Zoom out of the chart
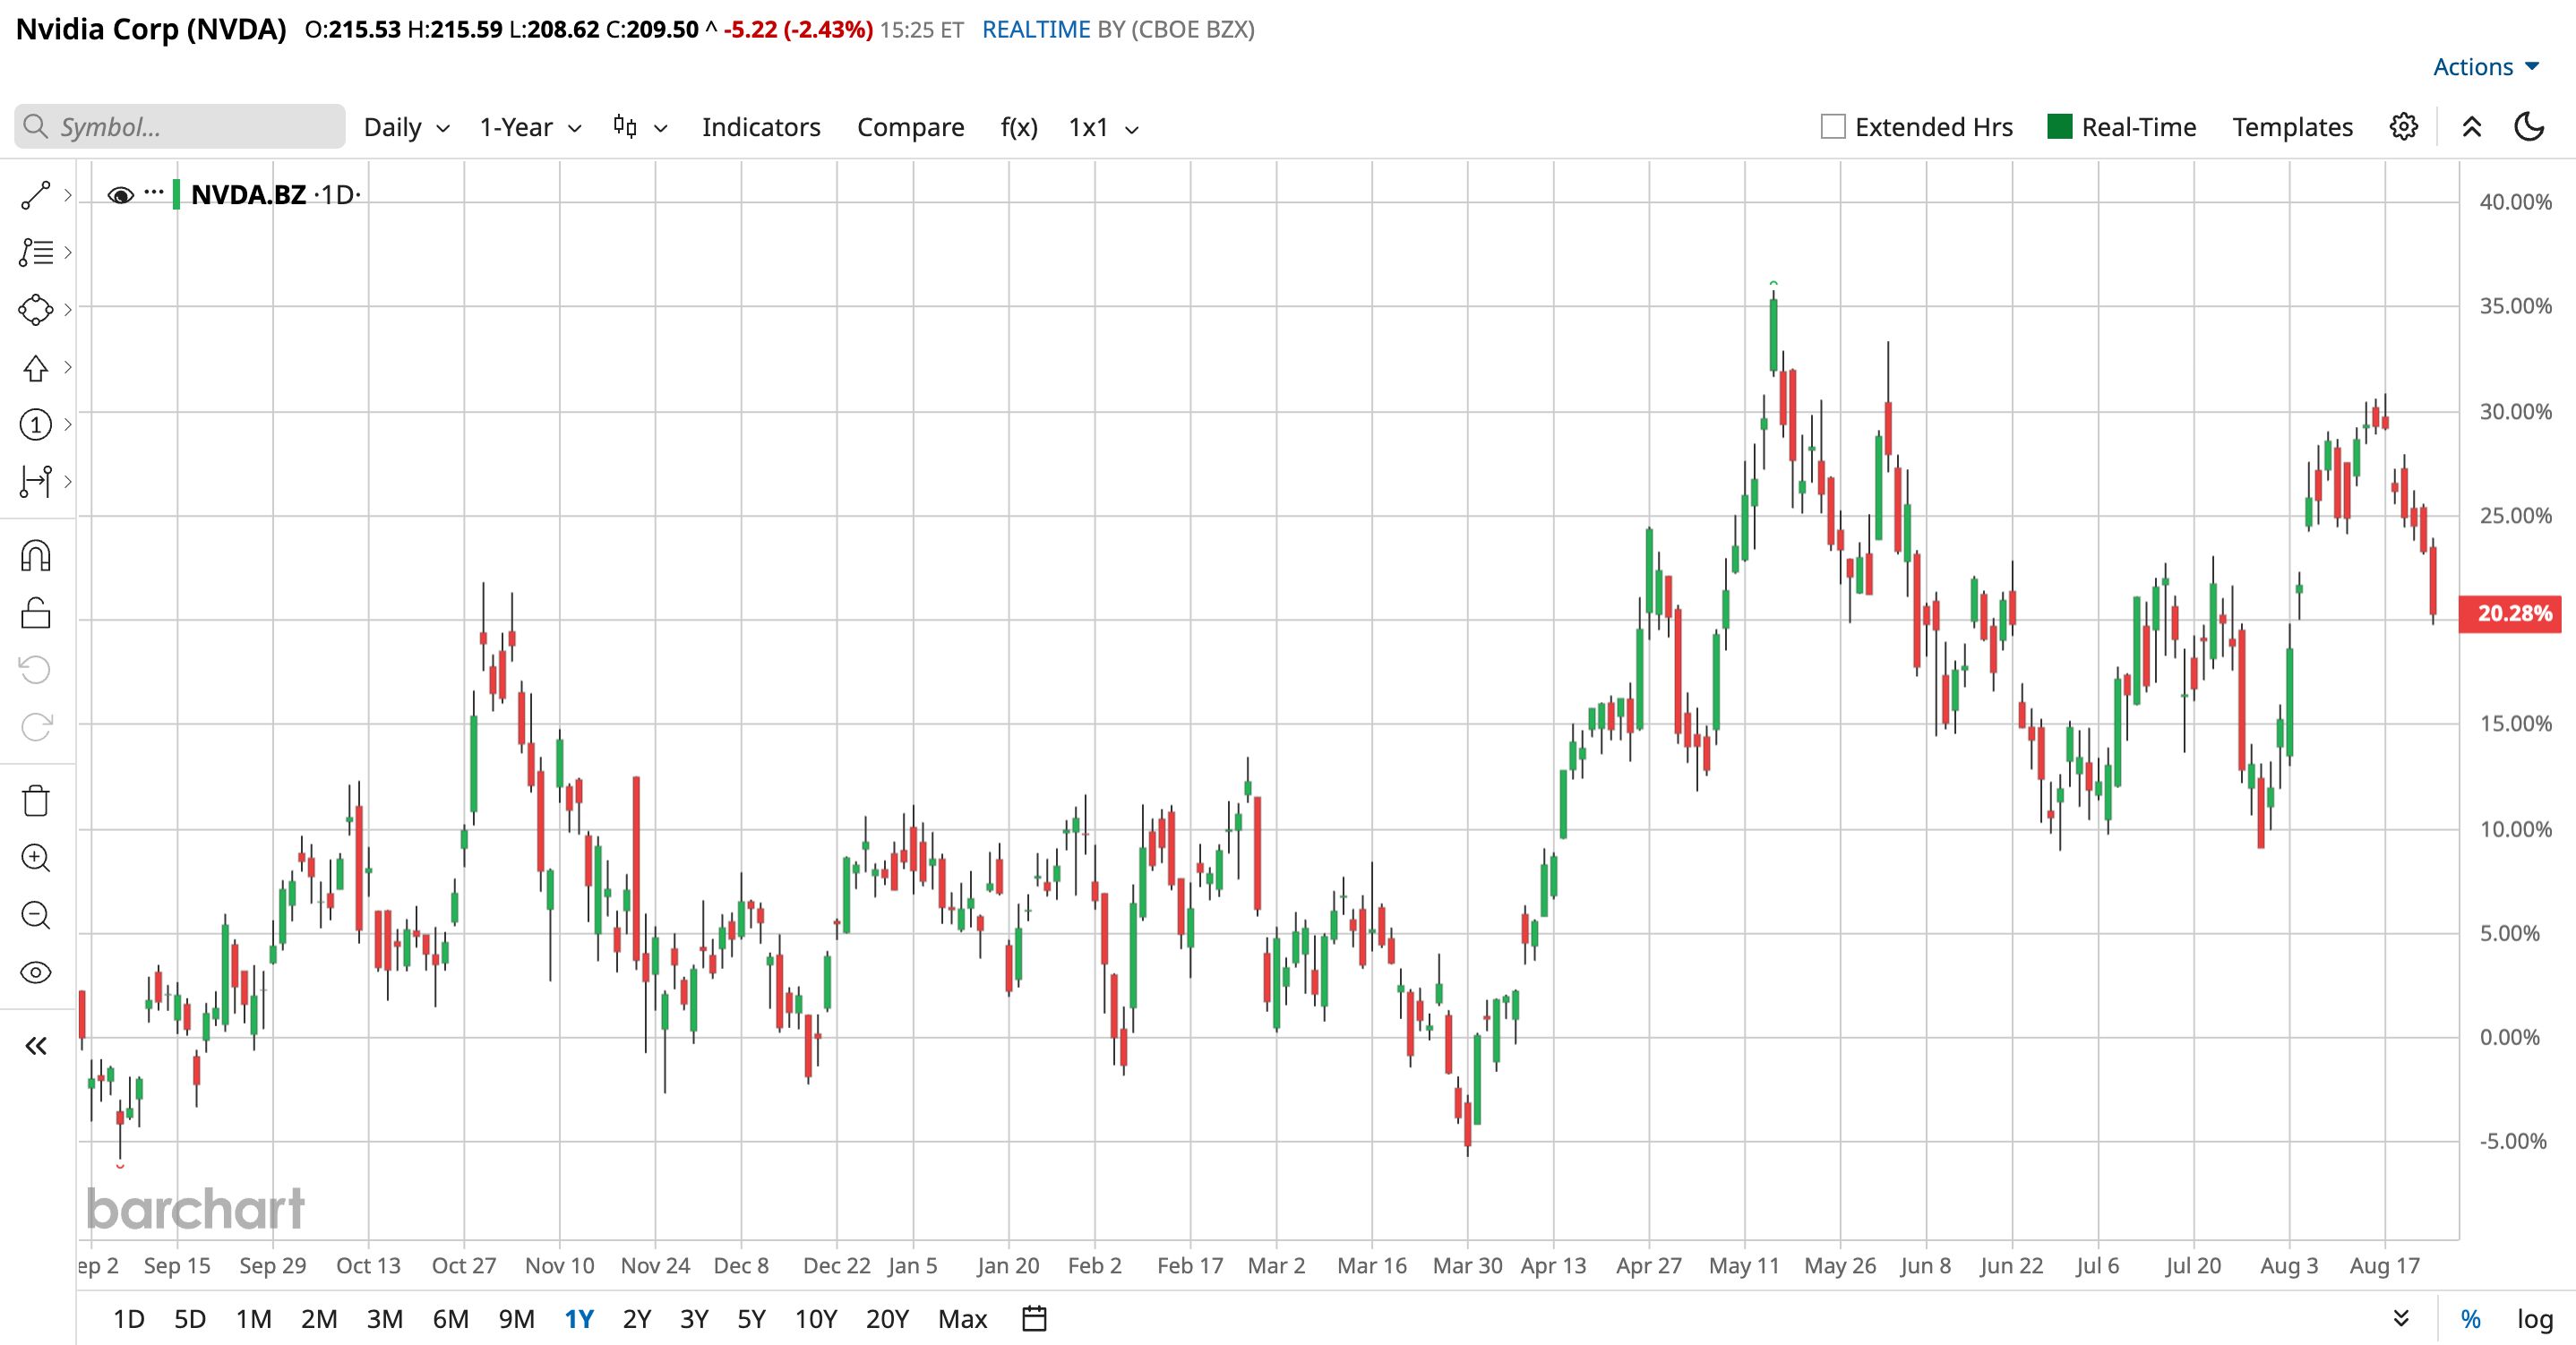Viewport: 2576px width, 1345px height. pos(36,915)
